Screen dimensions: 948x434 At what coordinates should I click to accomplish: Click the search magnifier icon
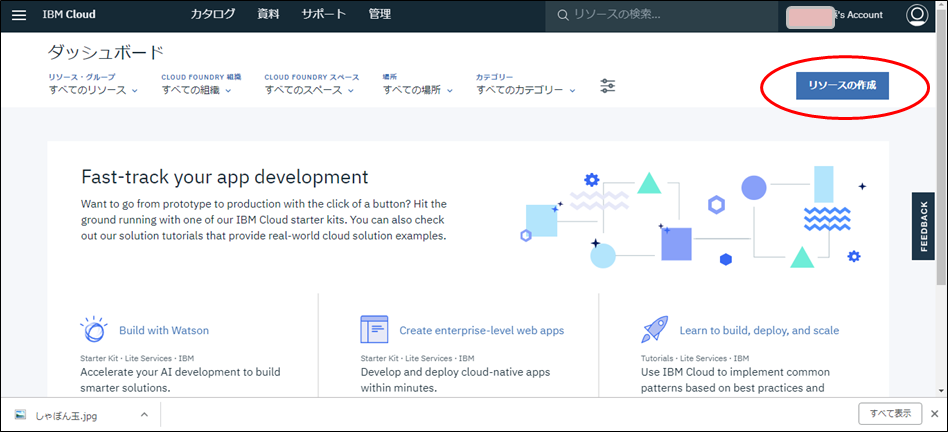pos(563,15)
